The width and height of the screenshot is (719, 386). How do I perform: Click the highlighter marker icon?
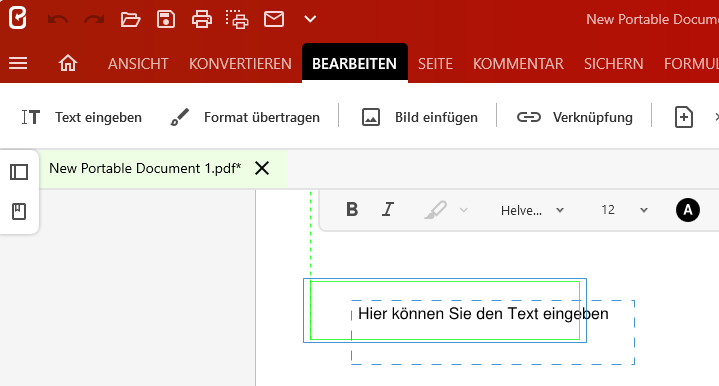coord(435,210)
